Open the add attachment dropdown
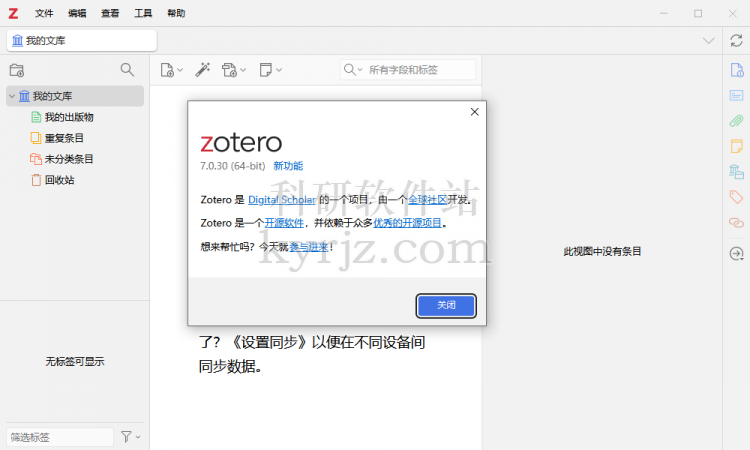750x450 pixels. coord(234,70)
